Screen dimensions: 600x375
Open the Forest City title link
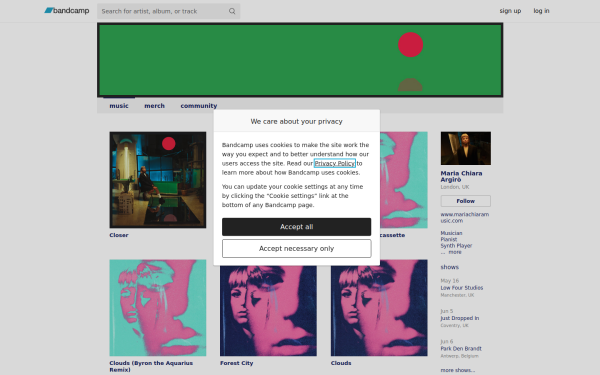point(236,363)
